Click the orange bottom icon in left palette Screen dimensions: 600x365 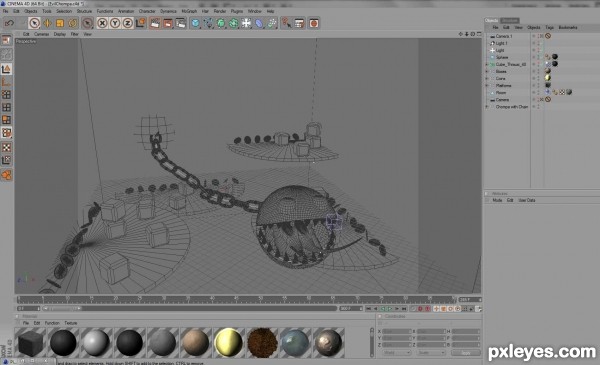coord(7,175)
